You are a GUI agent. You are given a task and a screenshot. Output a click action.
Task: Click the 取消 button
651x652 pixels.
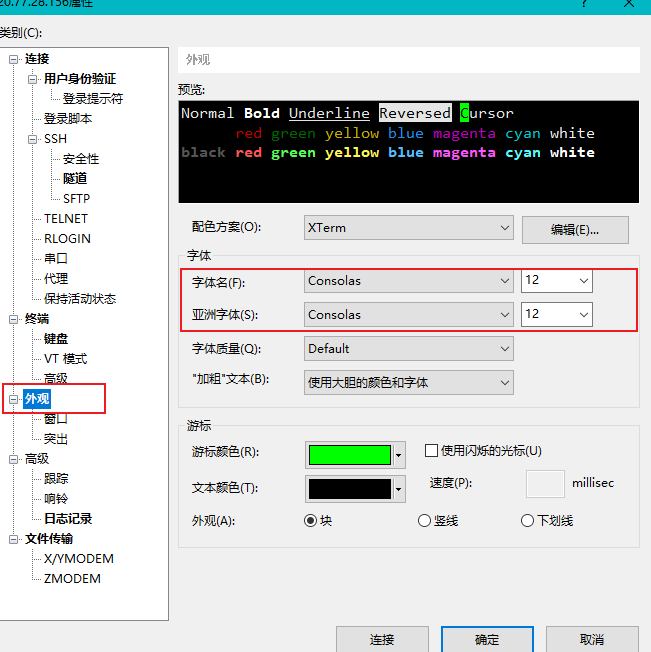coord(592,640)
